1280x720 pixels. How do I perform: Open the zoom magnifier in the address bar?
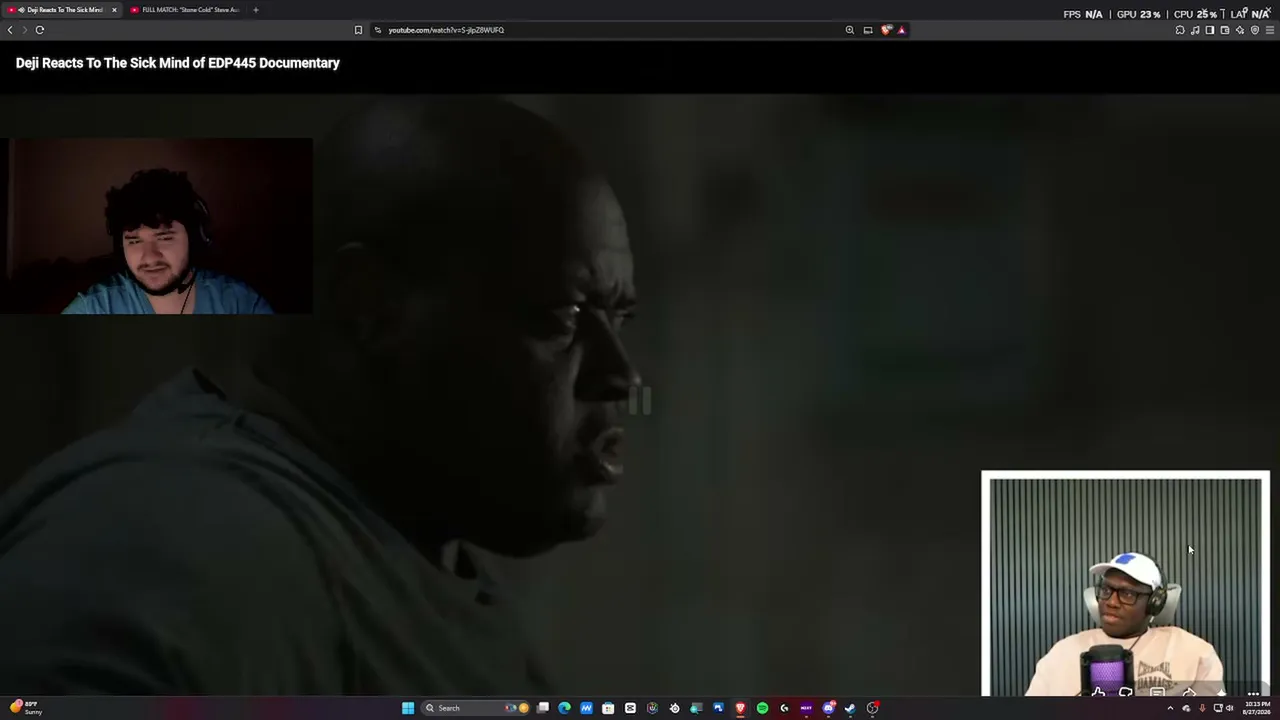click(x=850, y=30)
